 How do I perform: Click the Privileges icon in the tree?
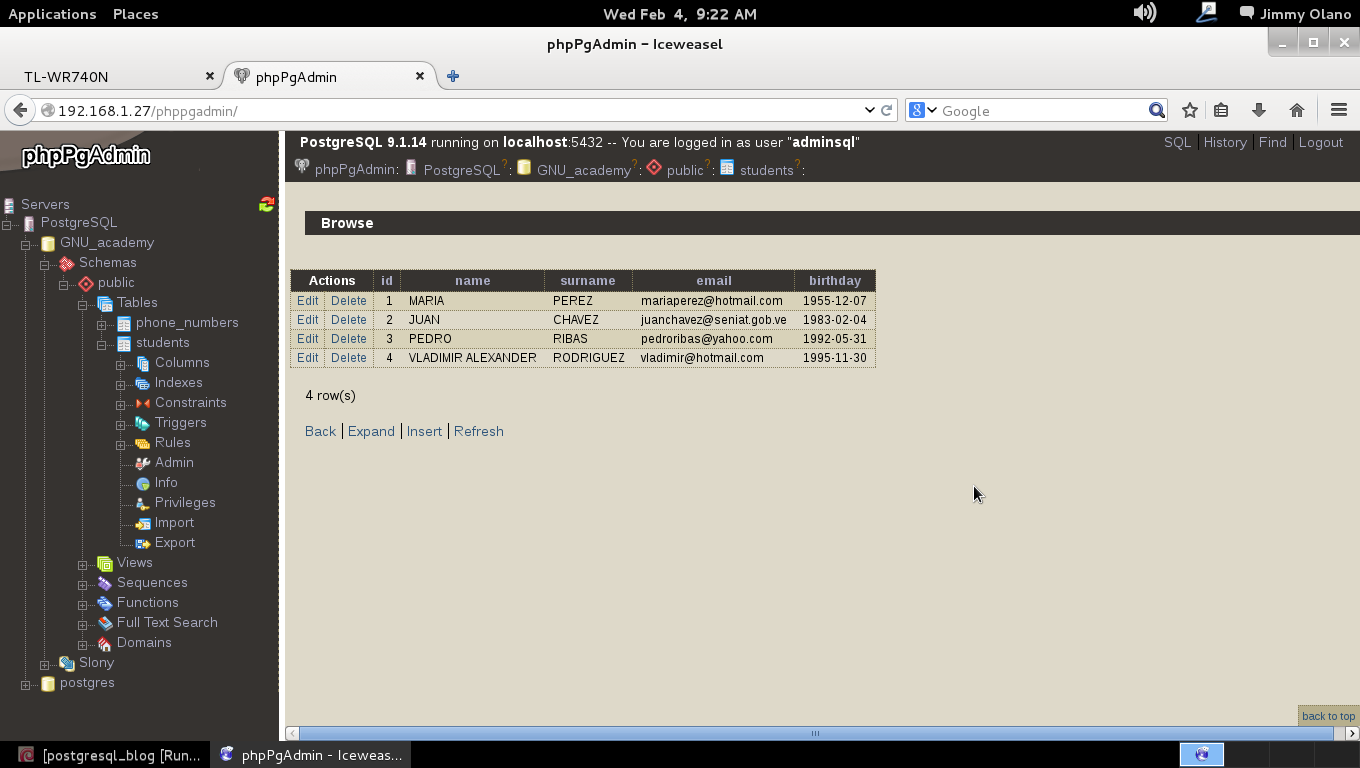(143, 503)
